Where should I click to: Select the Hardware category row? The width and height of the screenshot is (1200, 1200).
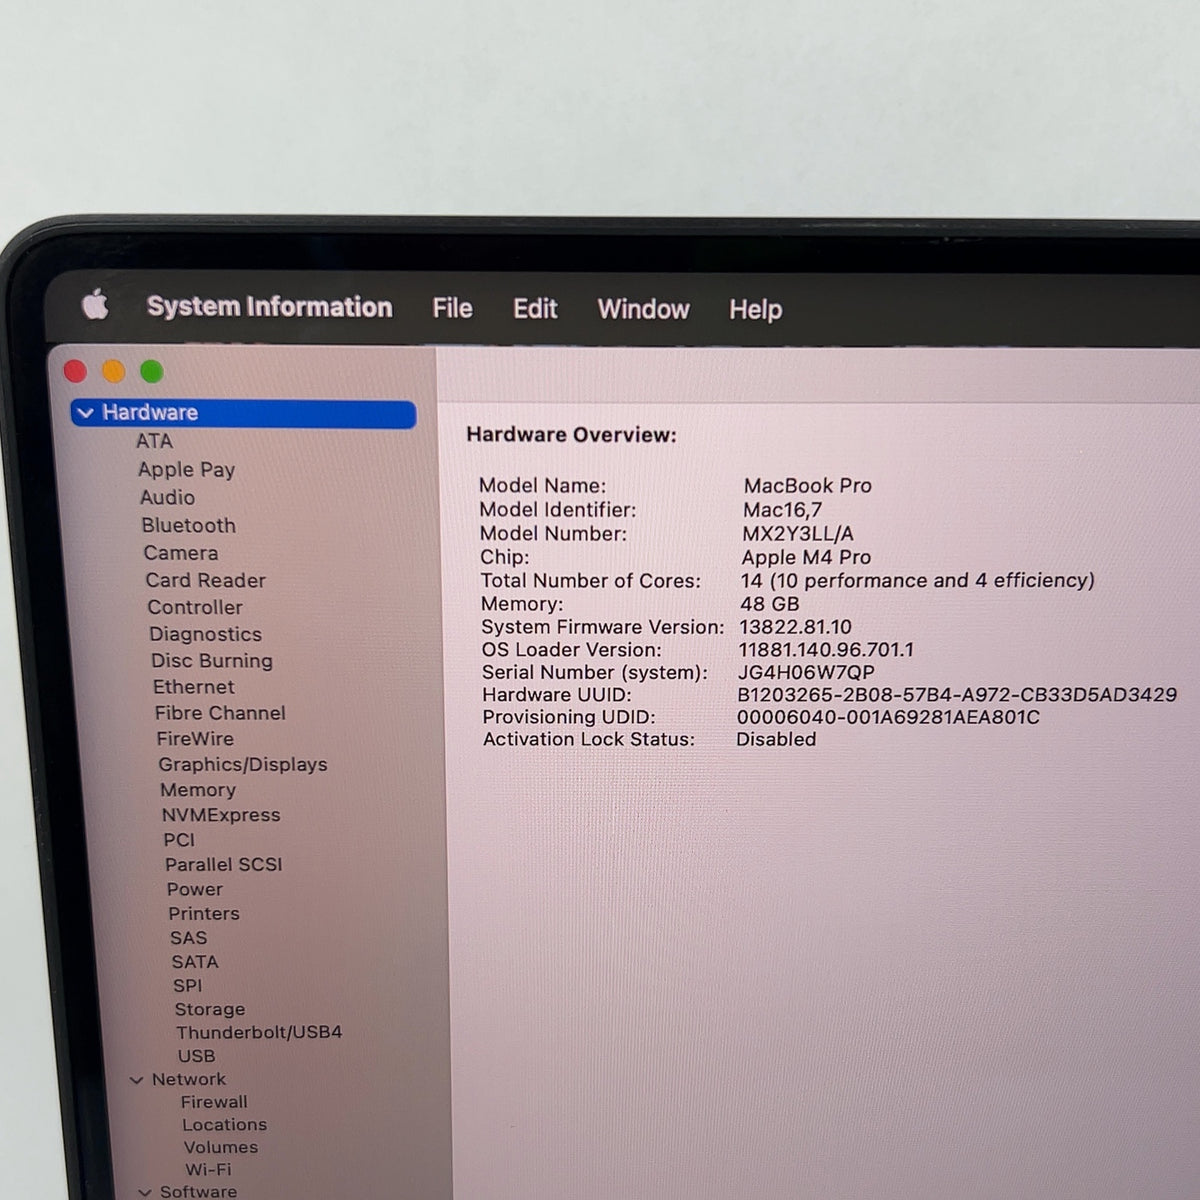pos(244,413)
